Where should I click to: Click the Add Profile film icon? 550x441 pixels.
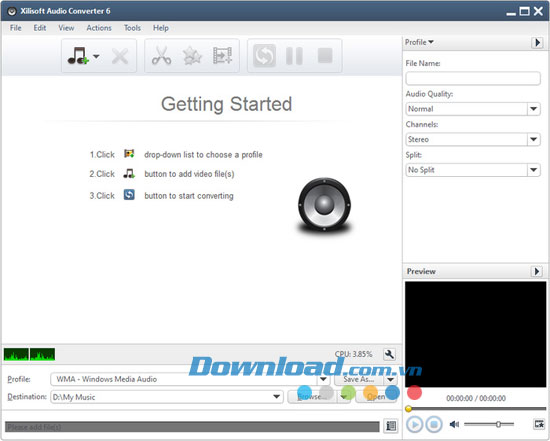[x=222, y=55]
